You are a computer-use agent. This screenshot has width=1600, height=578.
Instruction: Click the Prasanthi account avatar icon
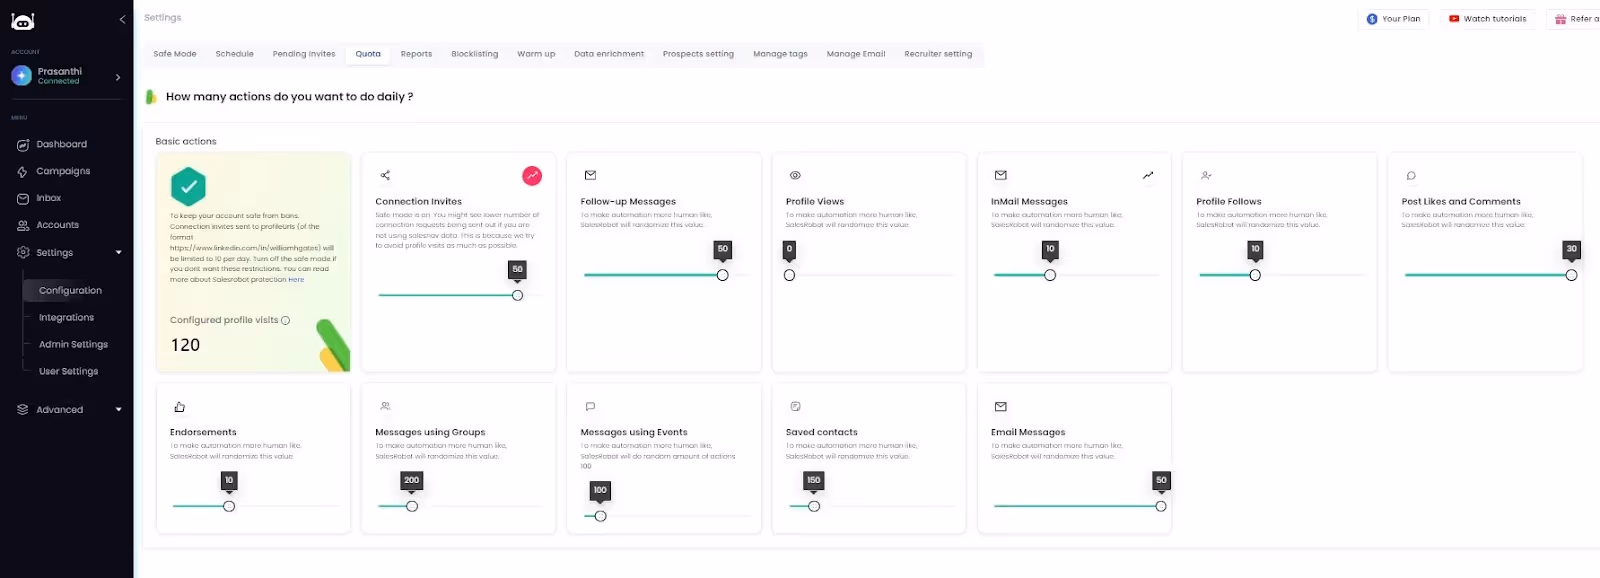pyautogui.click(x=21, y=76)
